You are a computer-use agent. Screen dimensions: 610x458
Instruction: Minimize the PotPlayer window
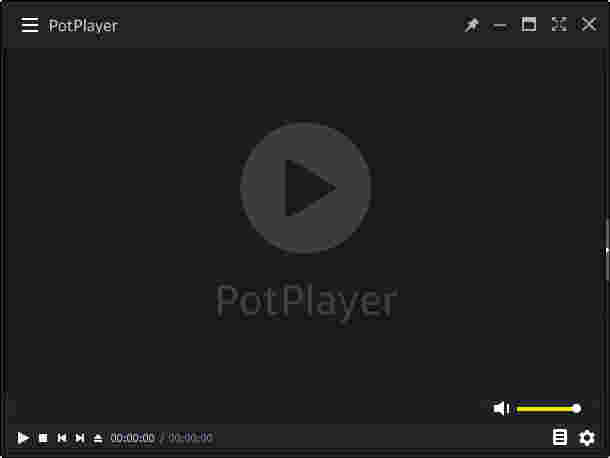click(500, 26)
